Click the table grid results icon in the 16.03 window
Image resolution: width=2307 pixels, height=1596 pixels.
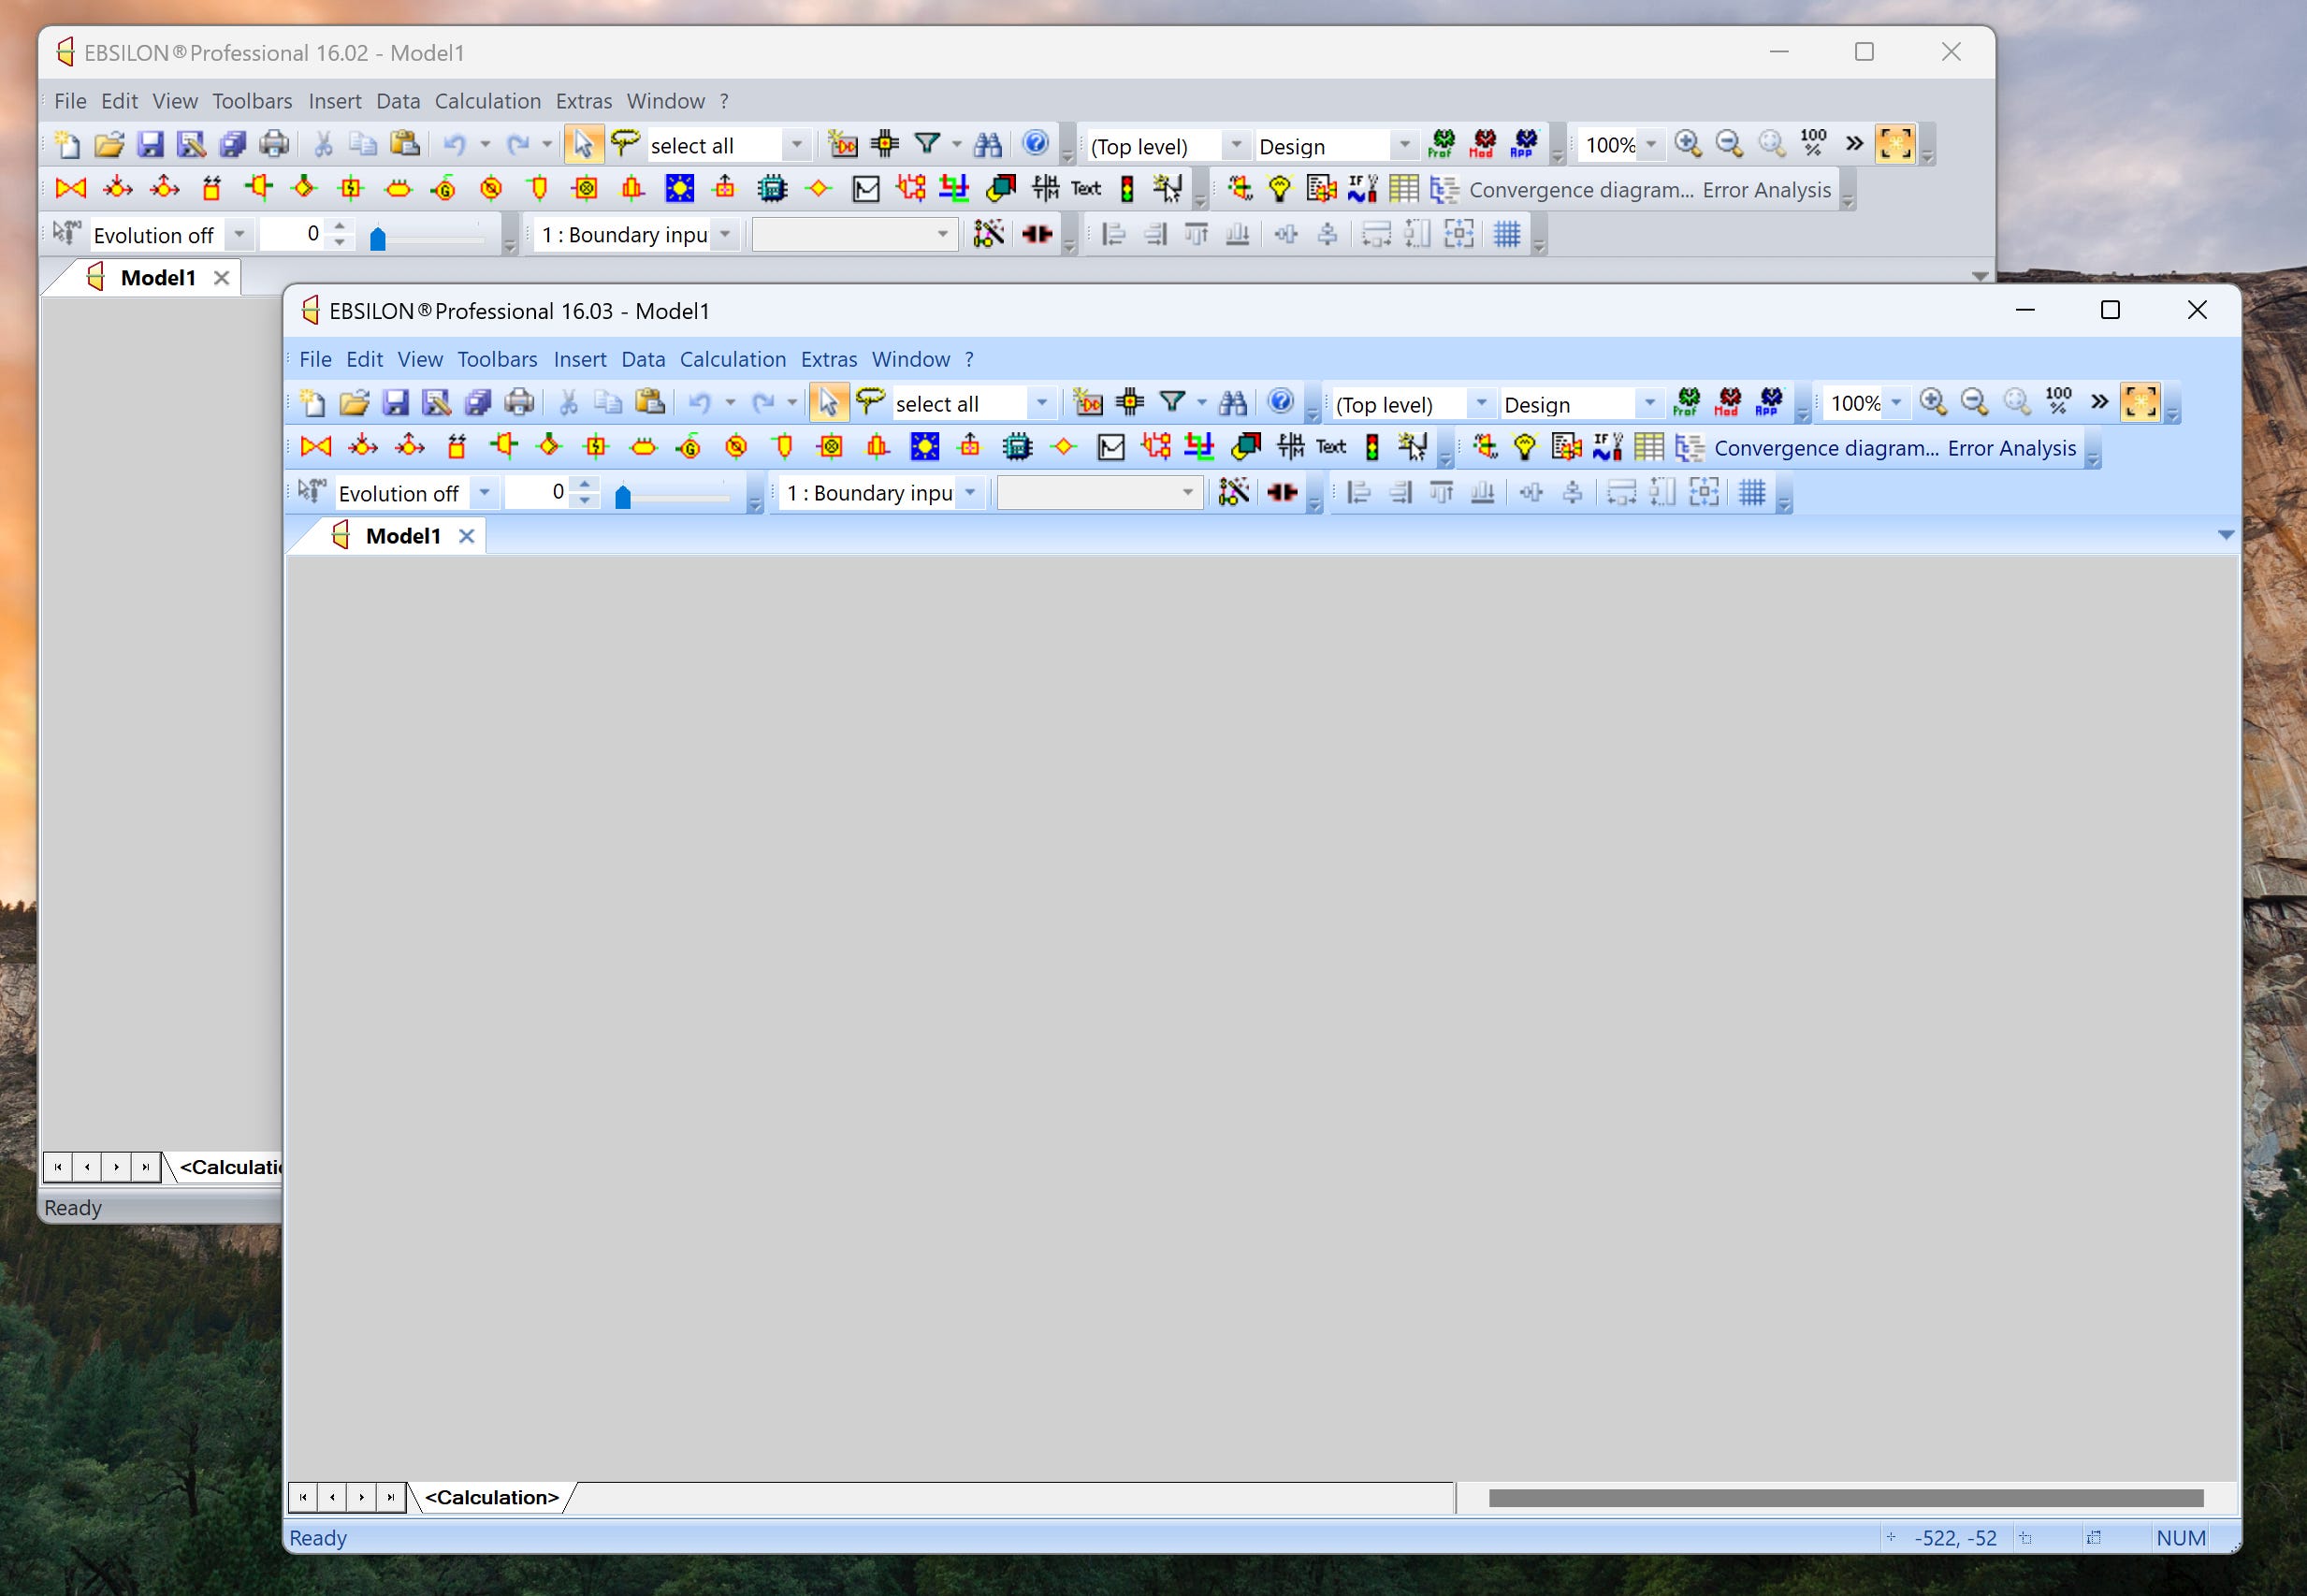tap(1648, 447)
